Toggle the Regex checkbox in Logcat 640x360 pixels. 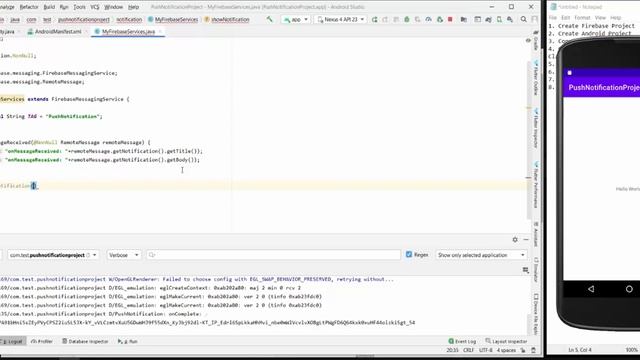[x=409, y=254]
